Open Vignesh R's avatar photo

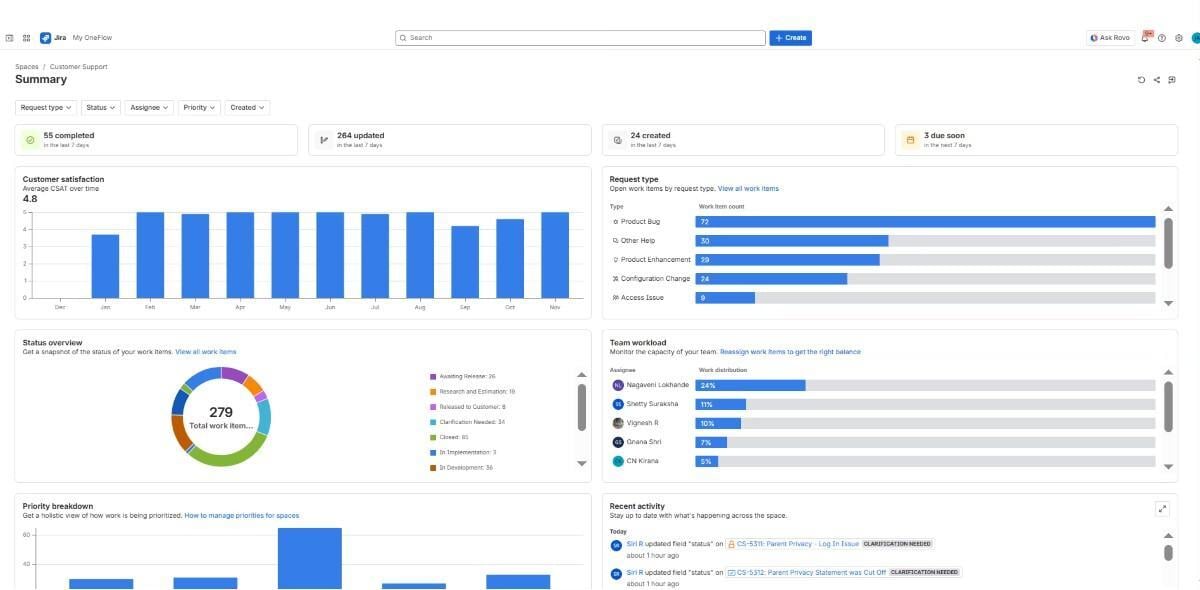coord(618,423)
